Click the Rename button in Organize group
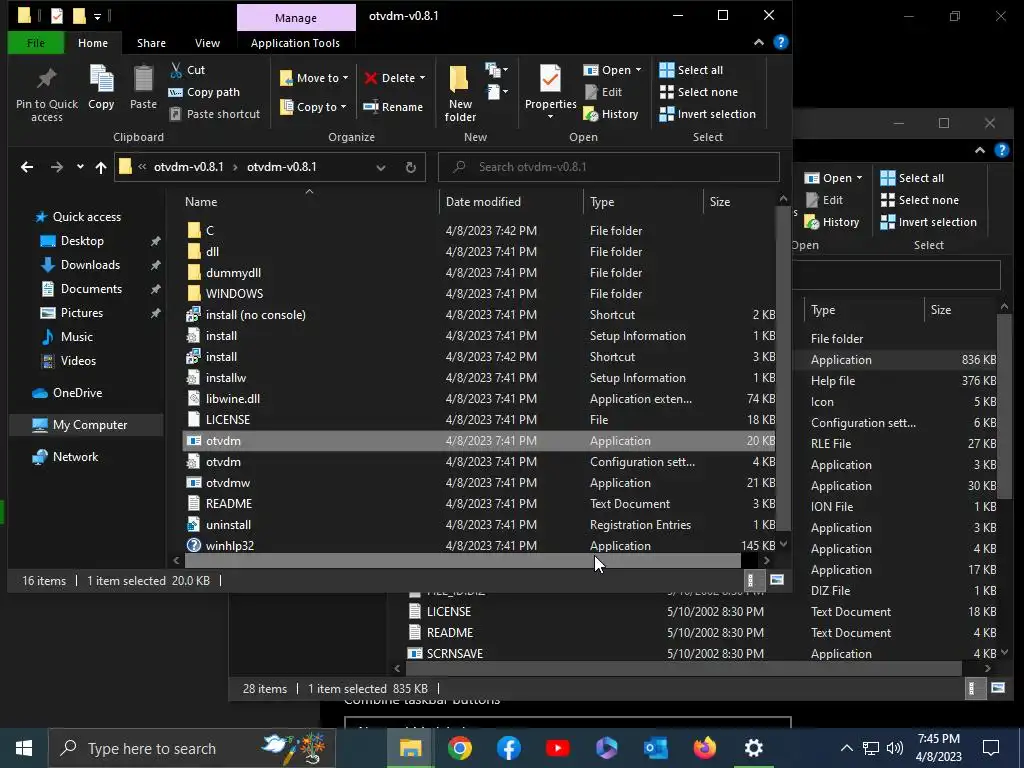Image resolution: width=1024 pixels, height=768 pixels. point(393,107)
